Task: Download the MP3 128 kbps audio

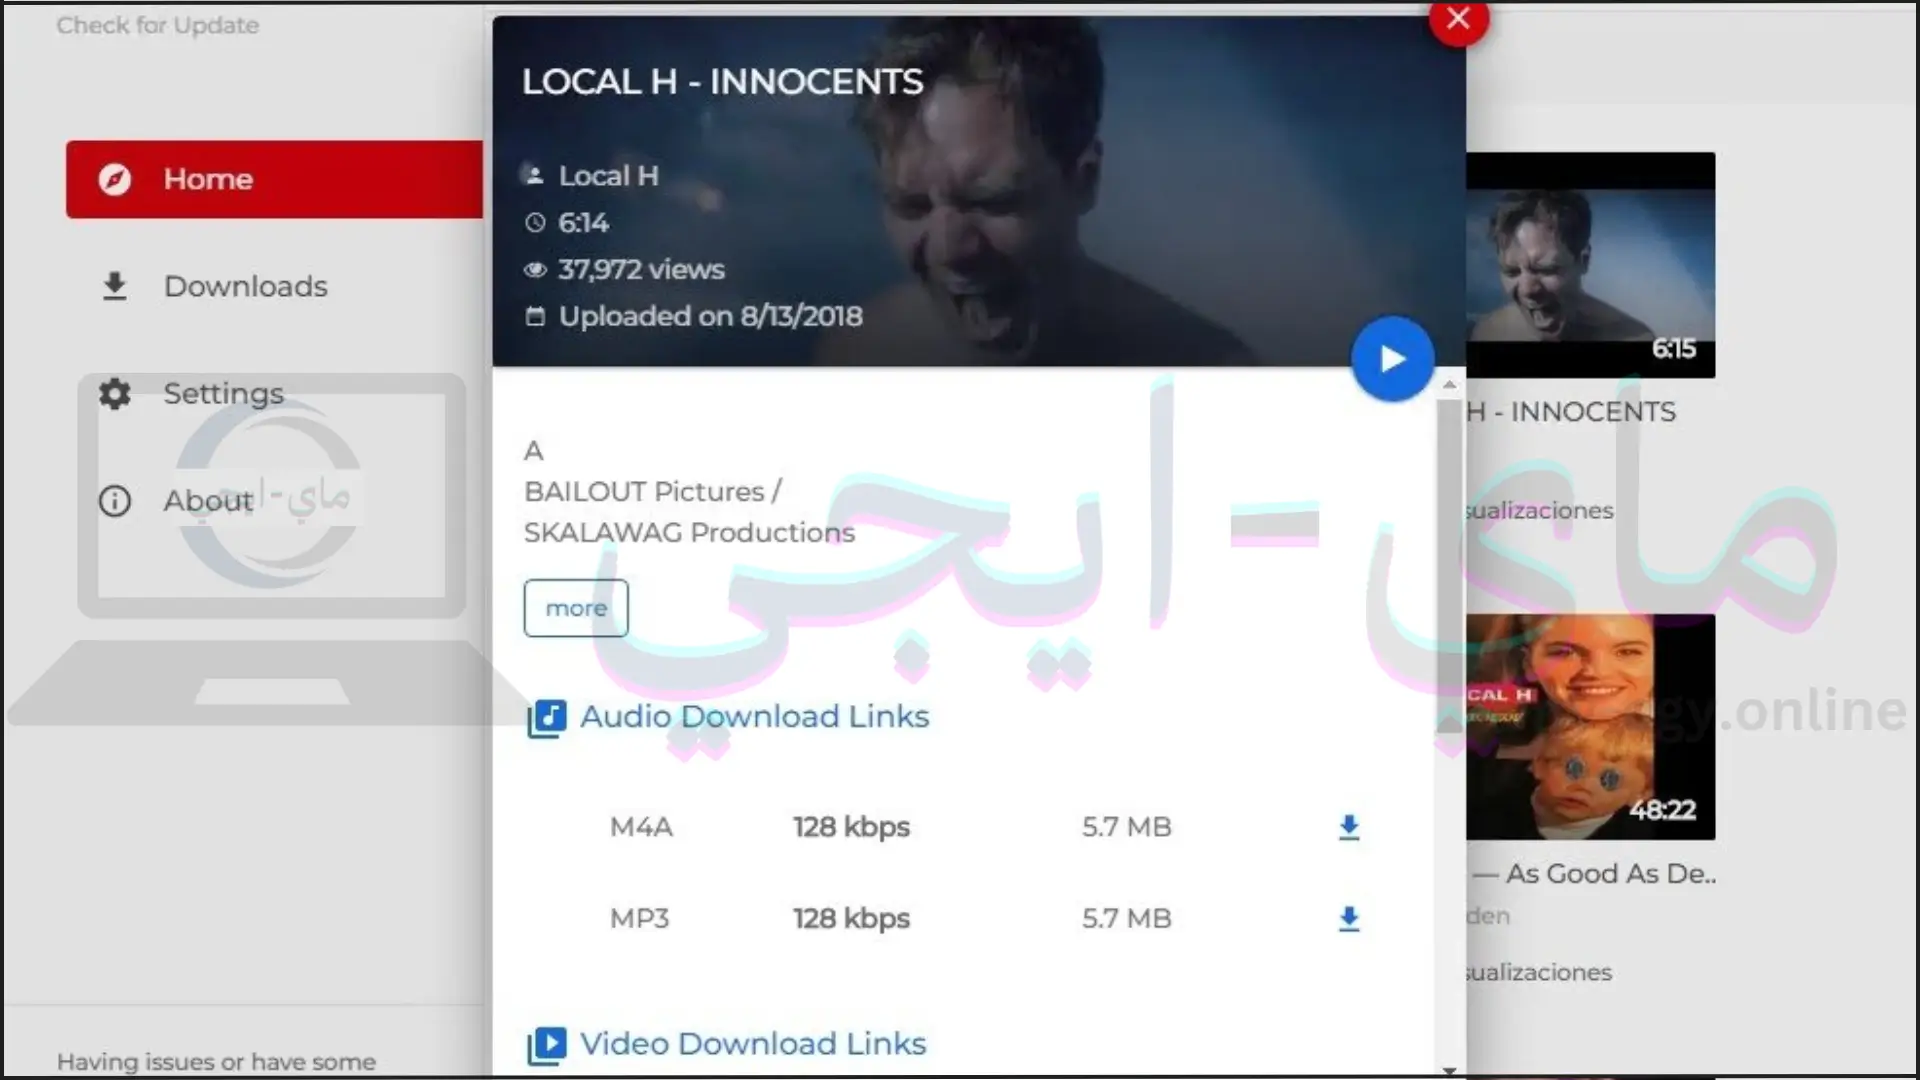Action: click(1349, 918)
